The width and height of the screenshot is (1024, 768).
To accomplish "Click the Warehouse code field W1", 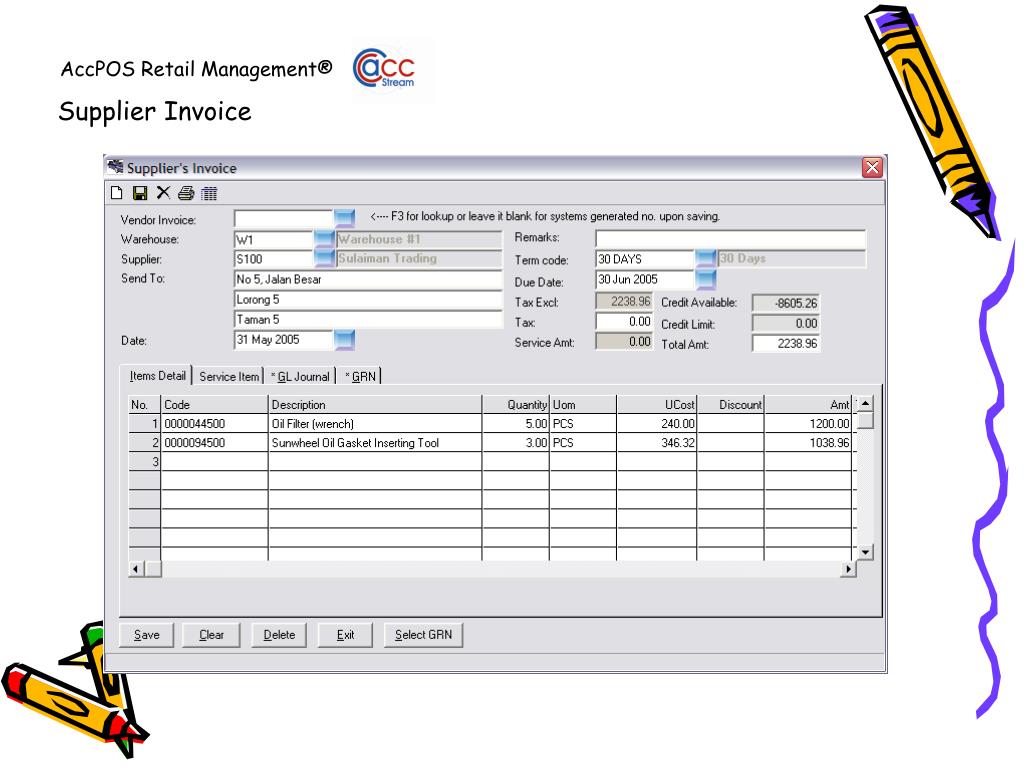I will 274,240.
